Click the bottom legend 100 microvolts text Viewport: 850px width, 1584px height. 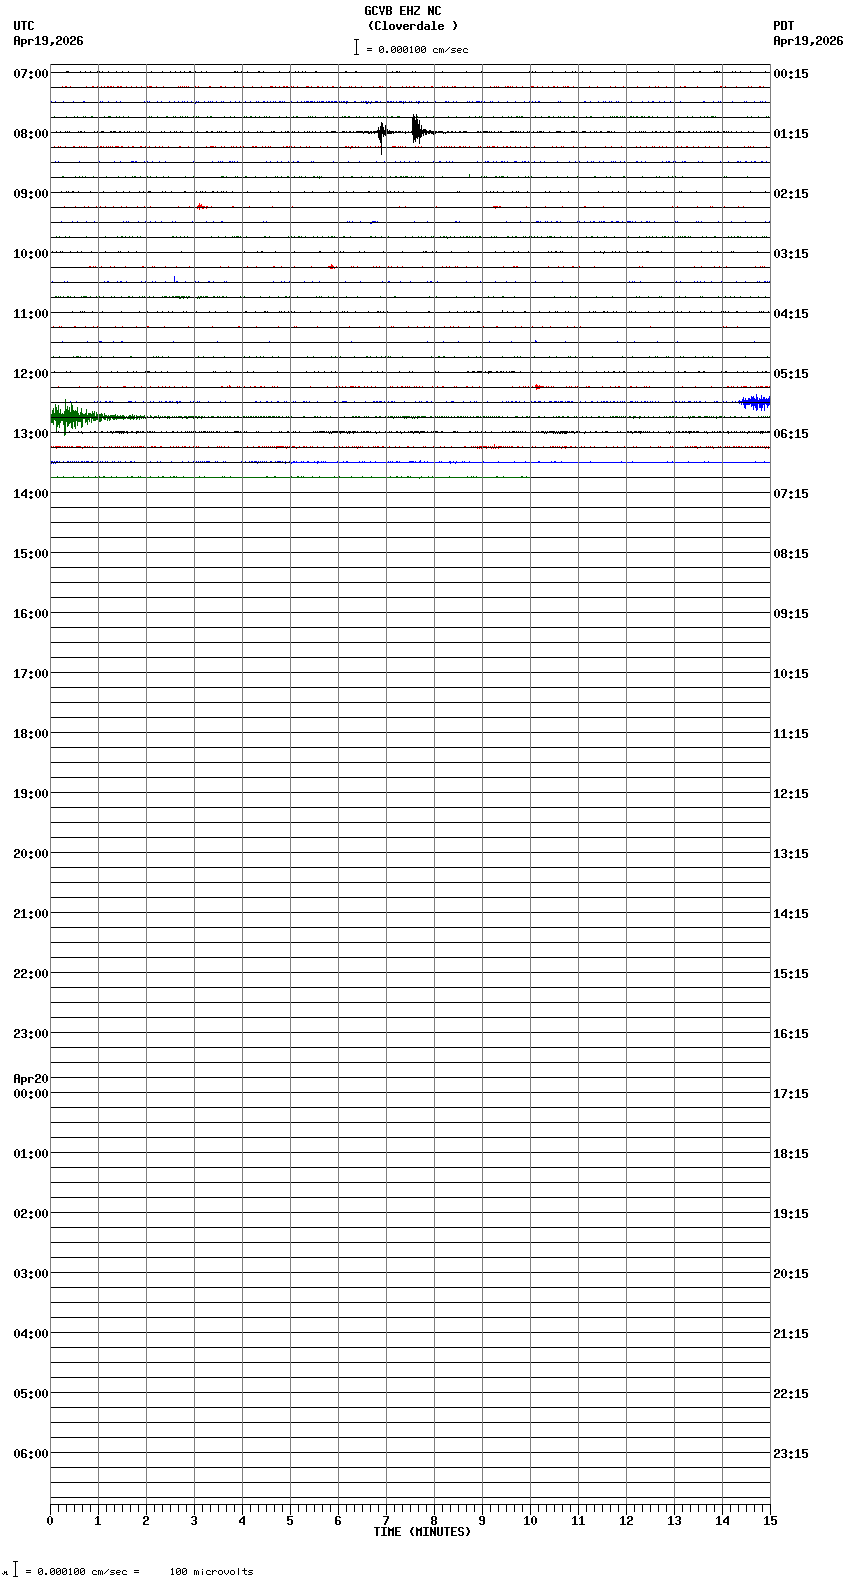[211, 1572]
